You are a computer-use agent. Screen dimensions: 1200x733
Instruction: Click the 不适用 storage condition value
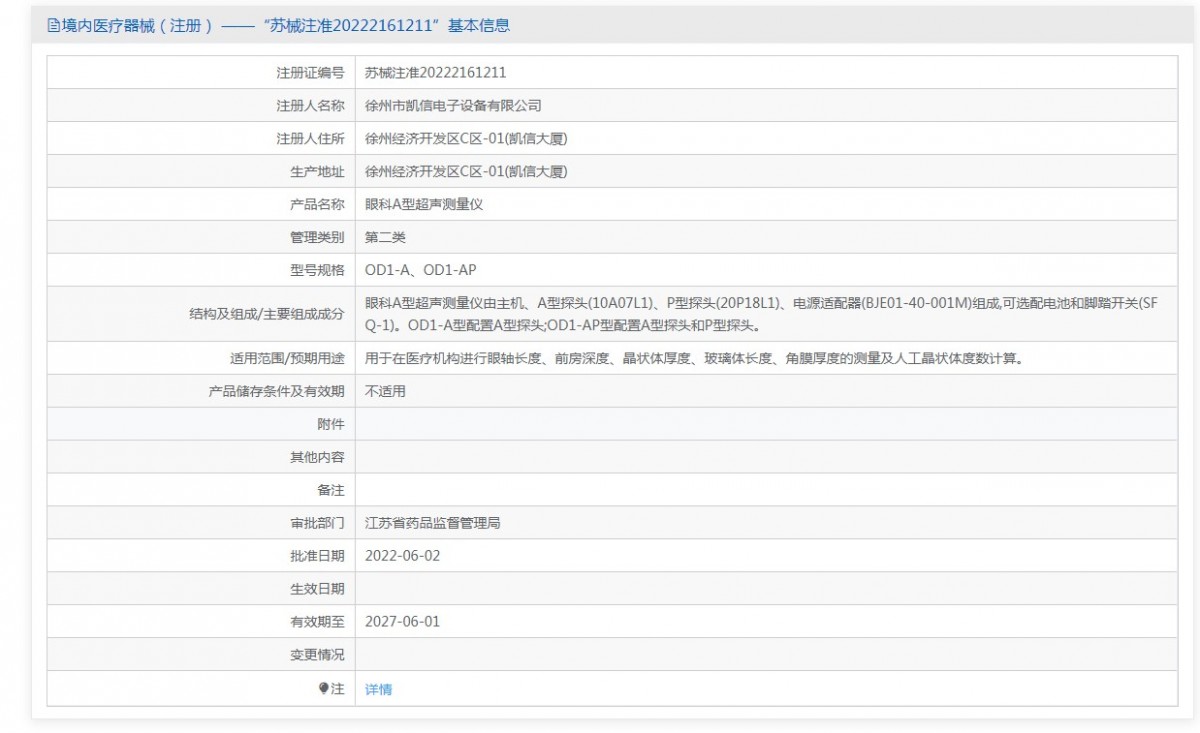pos(385,391)
